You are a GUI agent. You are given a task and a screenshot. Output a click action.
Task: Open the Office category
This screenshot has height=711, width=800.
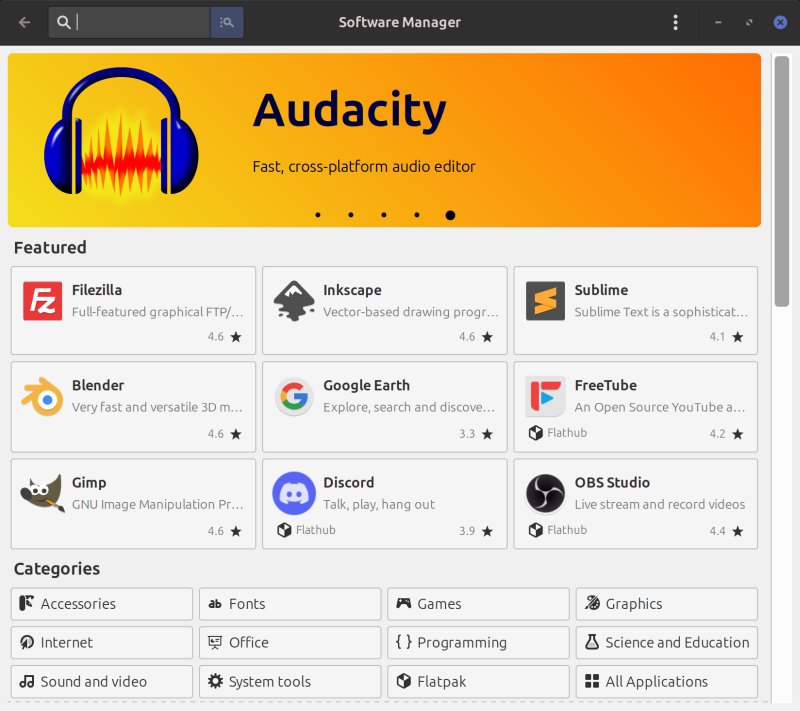pos(290,643)
